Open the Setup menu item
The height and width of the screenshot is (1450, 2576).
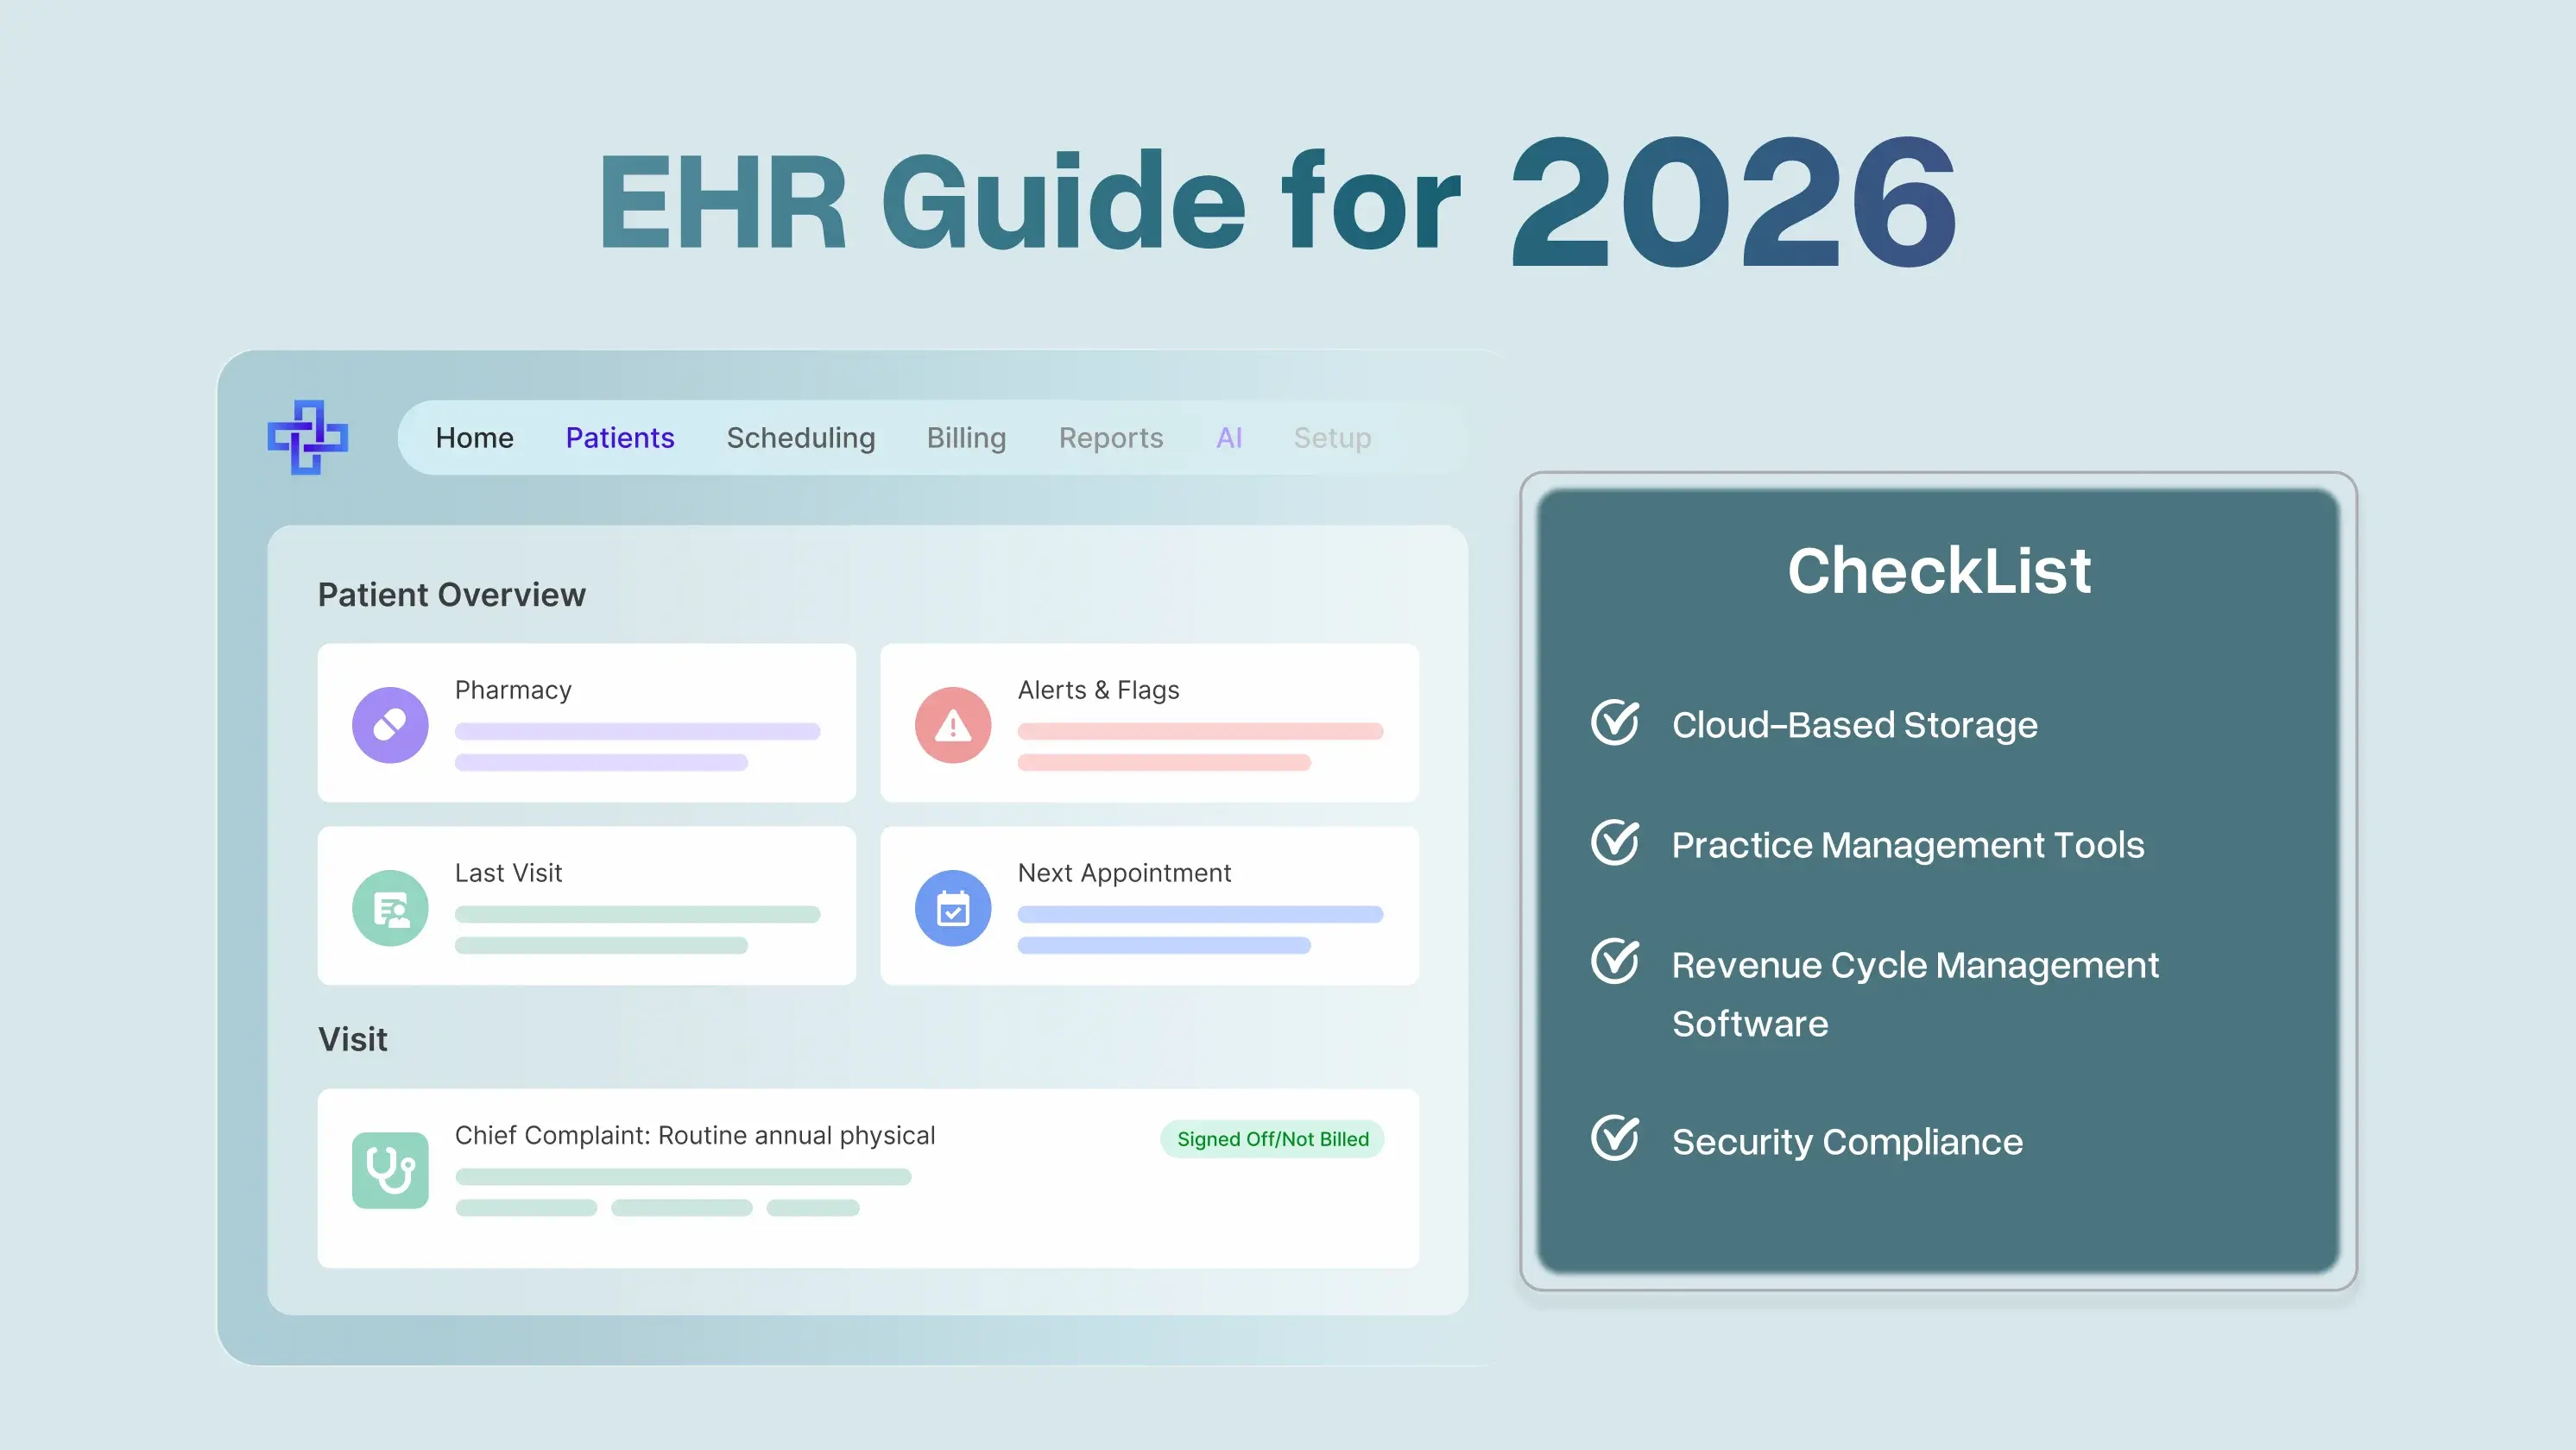pyautogui.click(x=1332, y=437)
